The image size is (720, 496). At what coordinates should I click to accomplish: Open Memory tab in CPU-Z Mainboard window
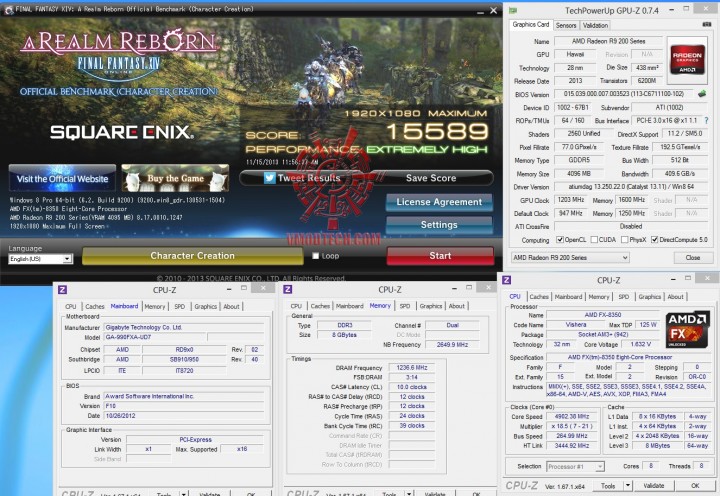click(x=155, y=306)
